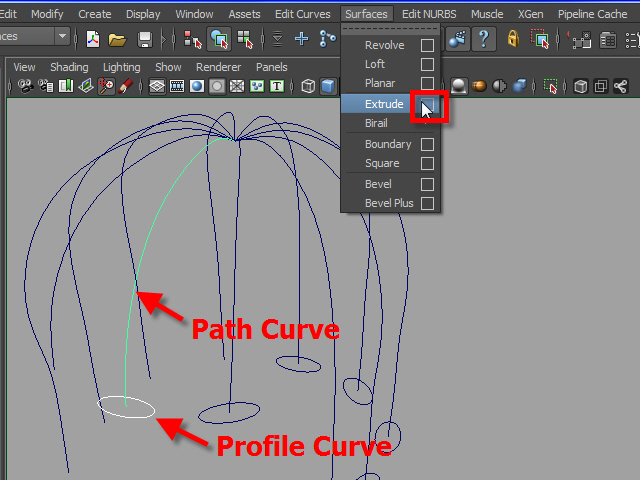The height and width of the screenshot is (480, 640).
Task: Enable the 2D pan/zoom icon
Action: 106,86
